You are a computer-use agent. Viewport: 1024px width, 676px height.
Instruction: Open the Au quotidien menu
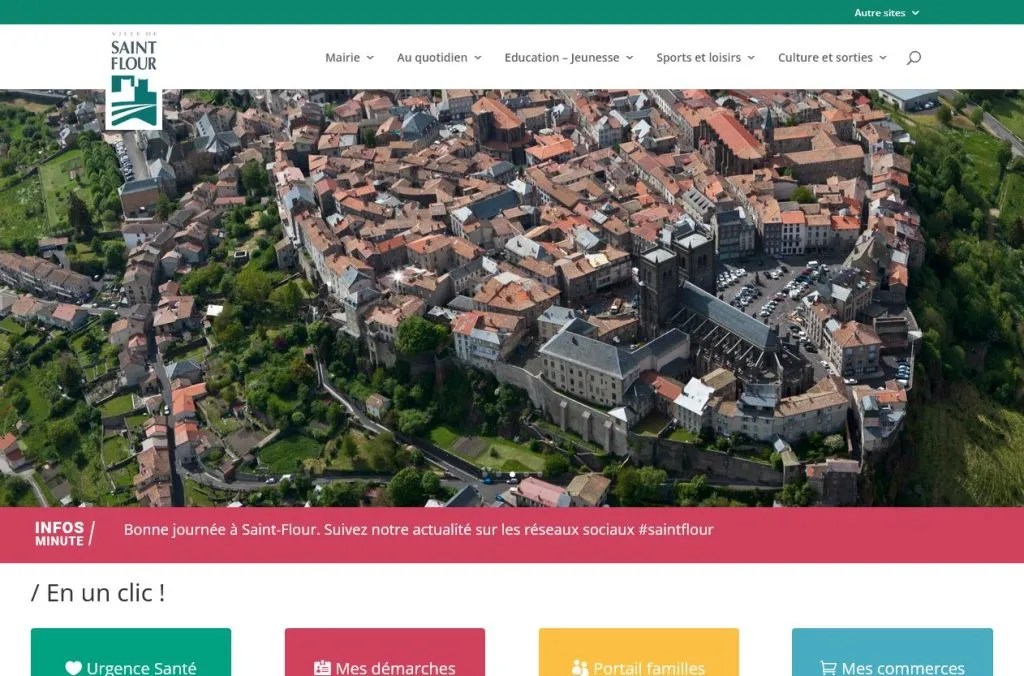pos(439,57)
